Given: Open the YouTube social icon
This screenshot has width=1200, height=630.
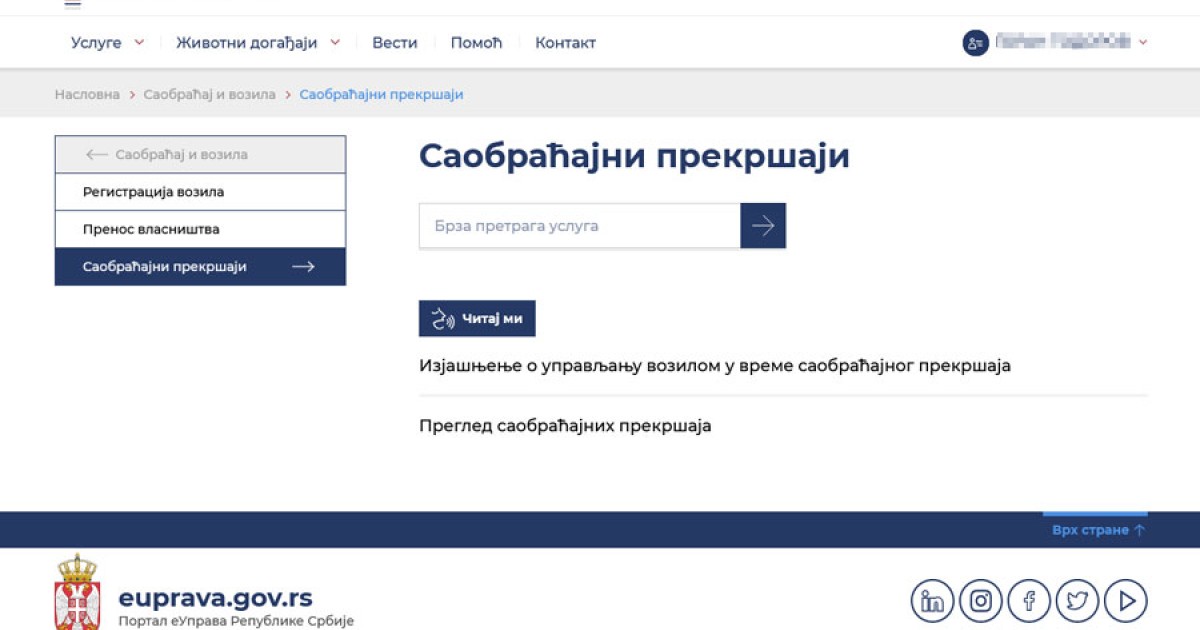Looking at the screenshot, I should (1126, 601).
